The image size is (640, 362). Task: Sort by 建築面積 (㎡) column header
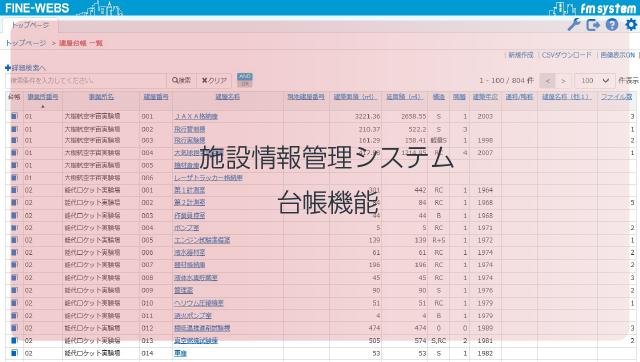coord(355,97)
